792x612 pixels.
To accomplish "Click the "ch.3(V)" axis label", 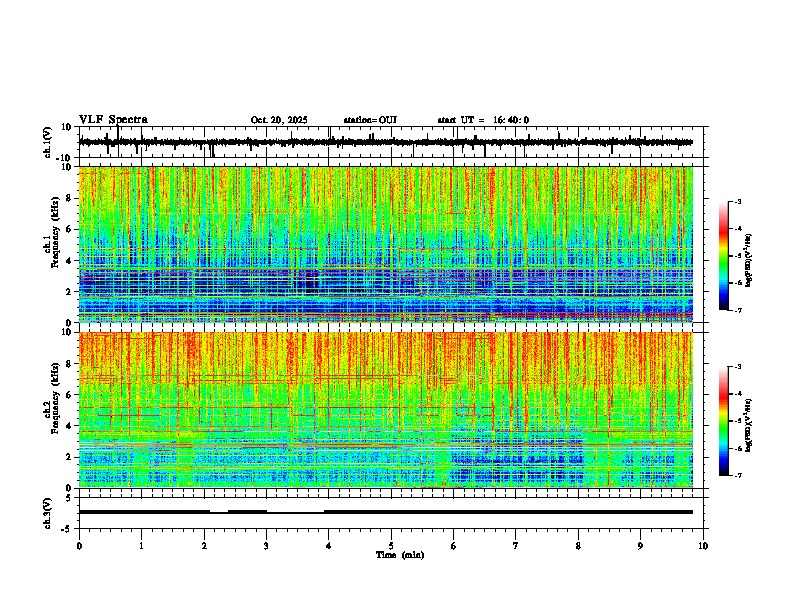I will click(x=48, y=513).
